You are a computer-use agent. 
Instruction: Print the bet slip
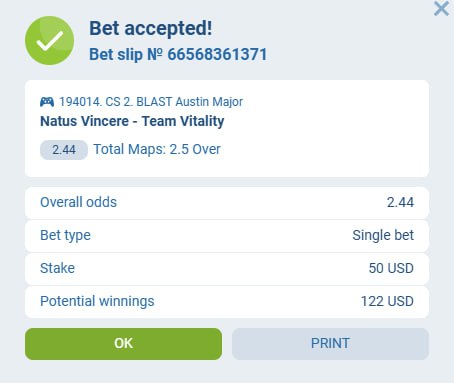pos(330,344)
